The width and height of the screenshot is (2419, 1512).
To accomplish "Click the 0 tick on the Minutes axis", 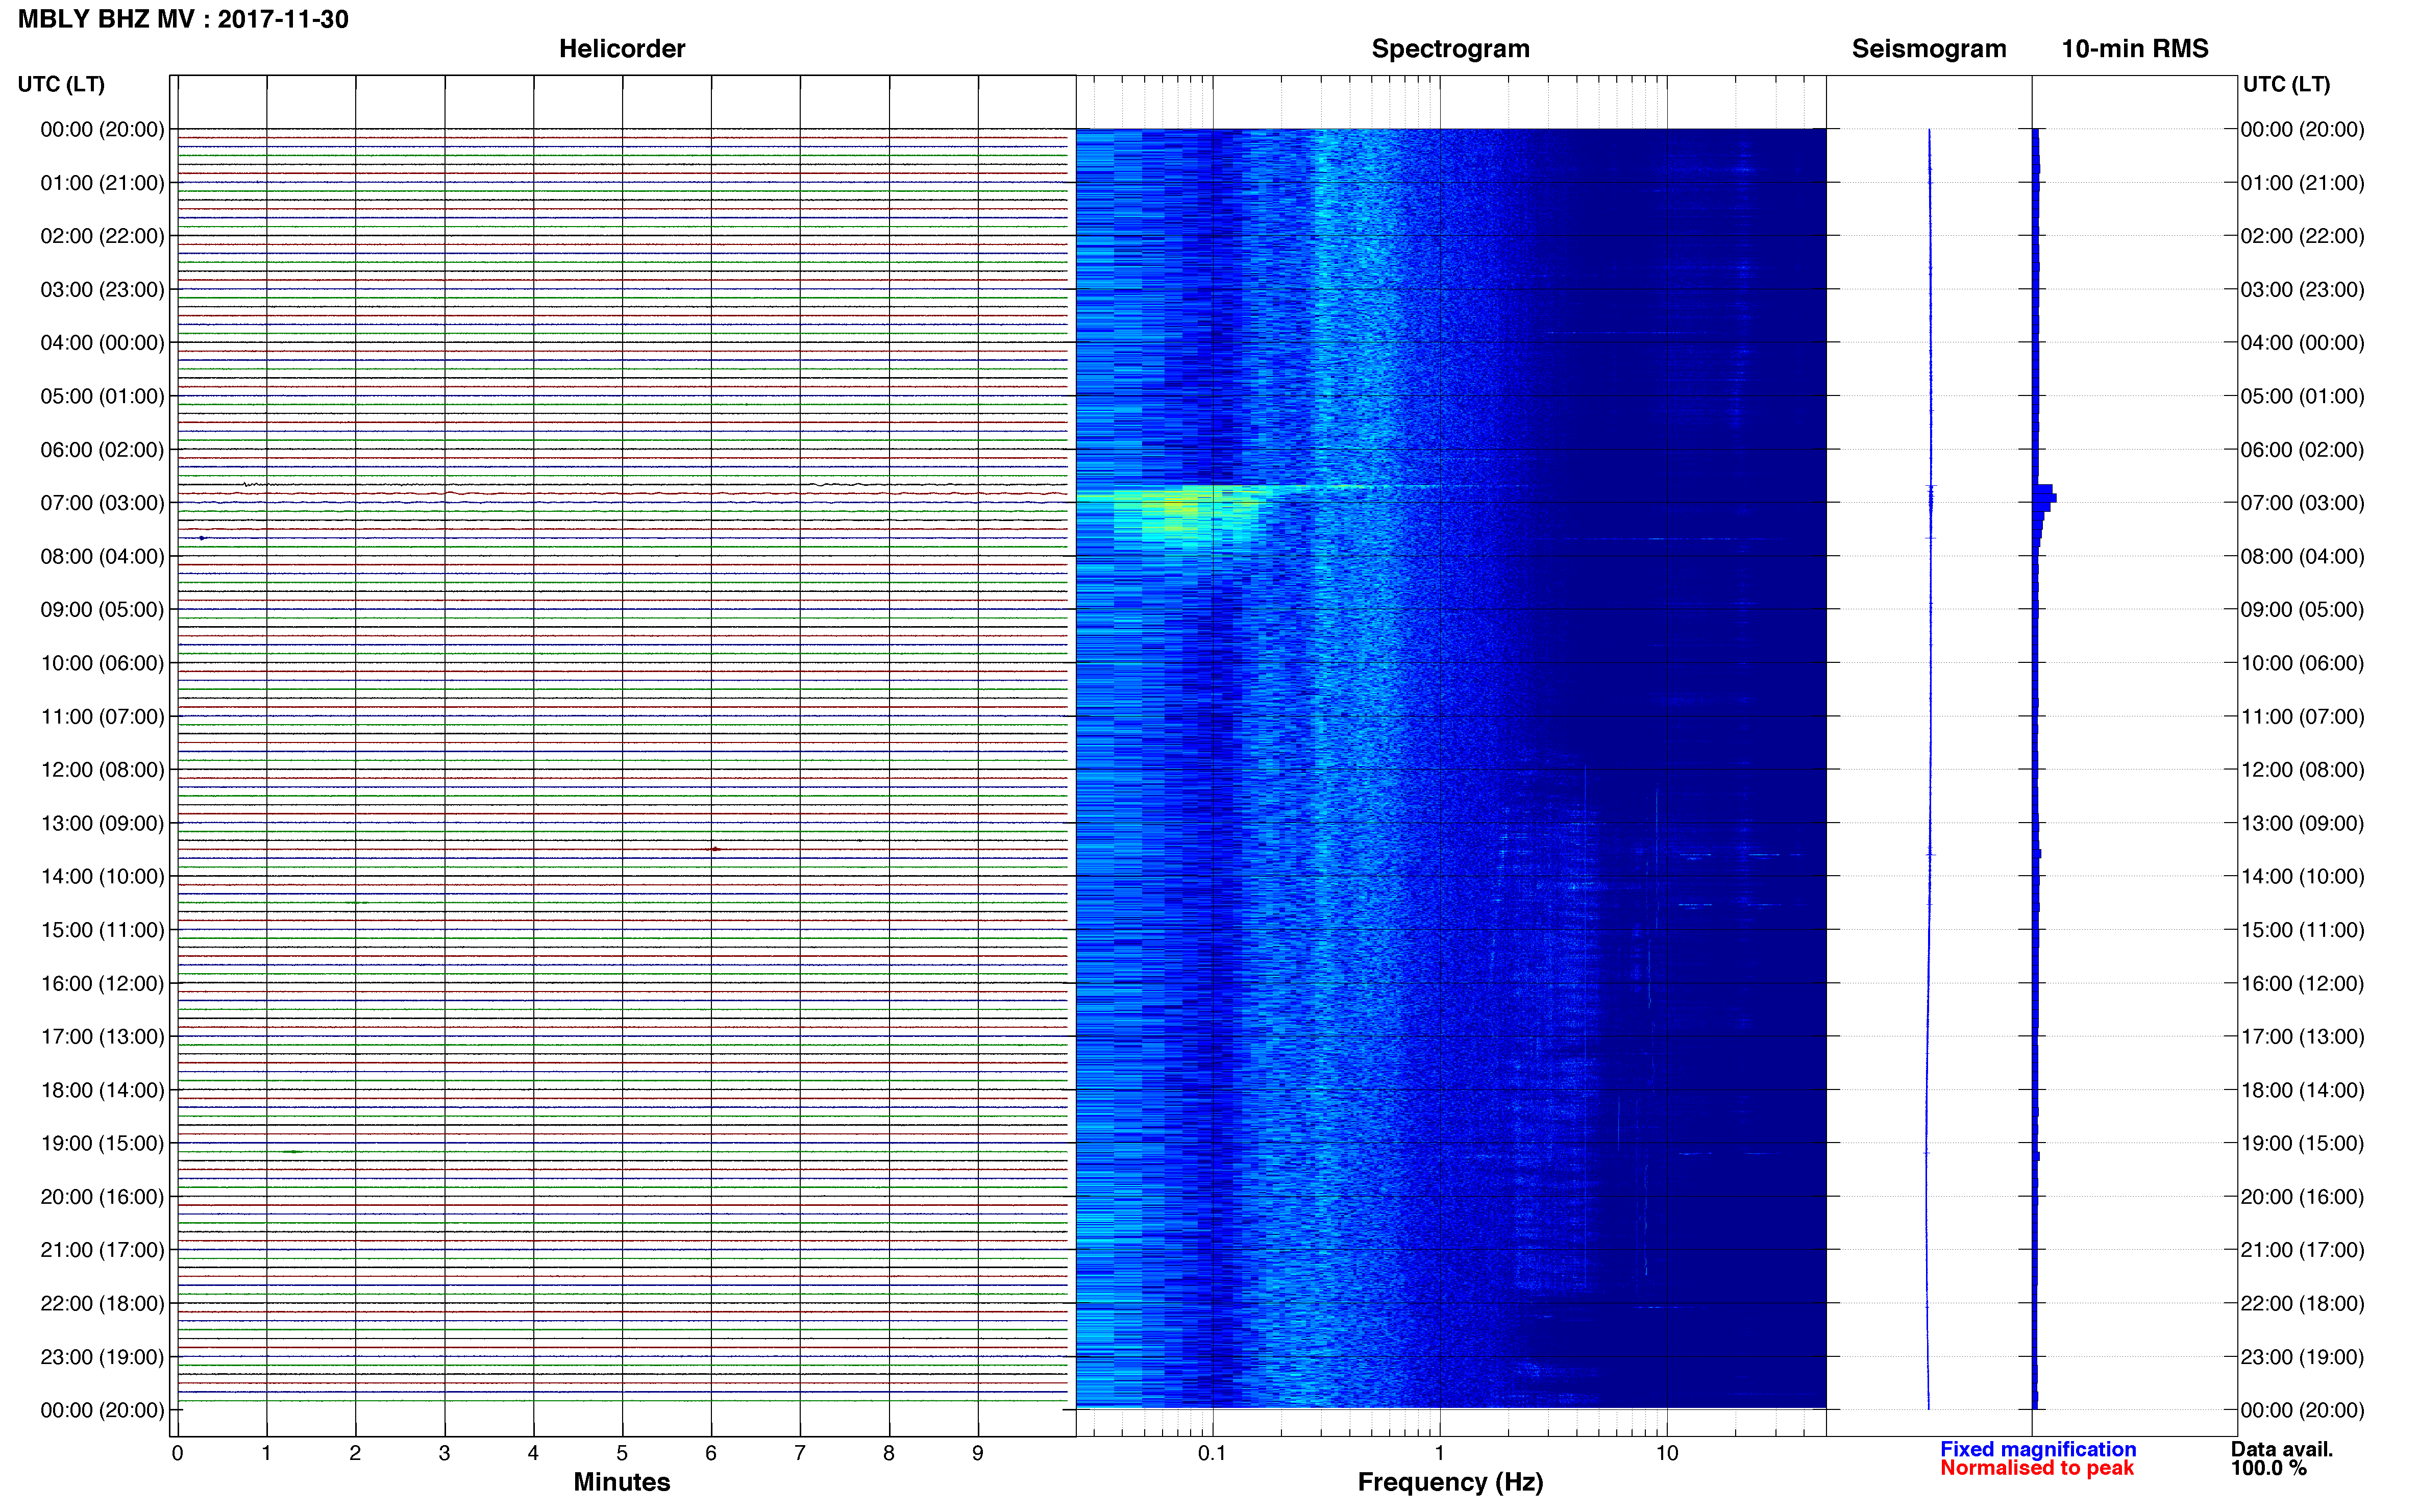I will point(177,1453).
